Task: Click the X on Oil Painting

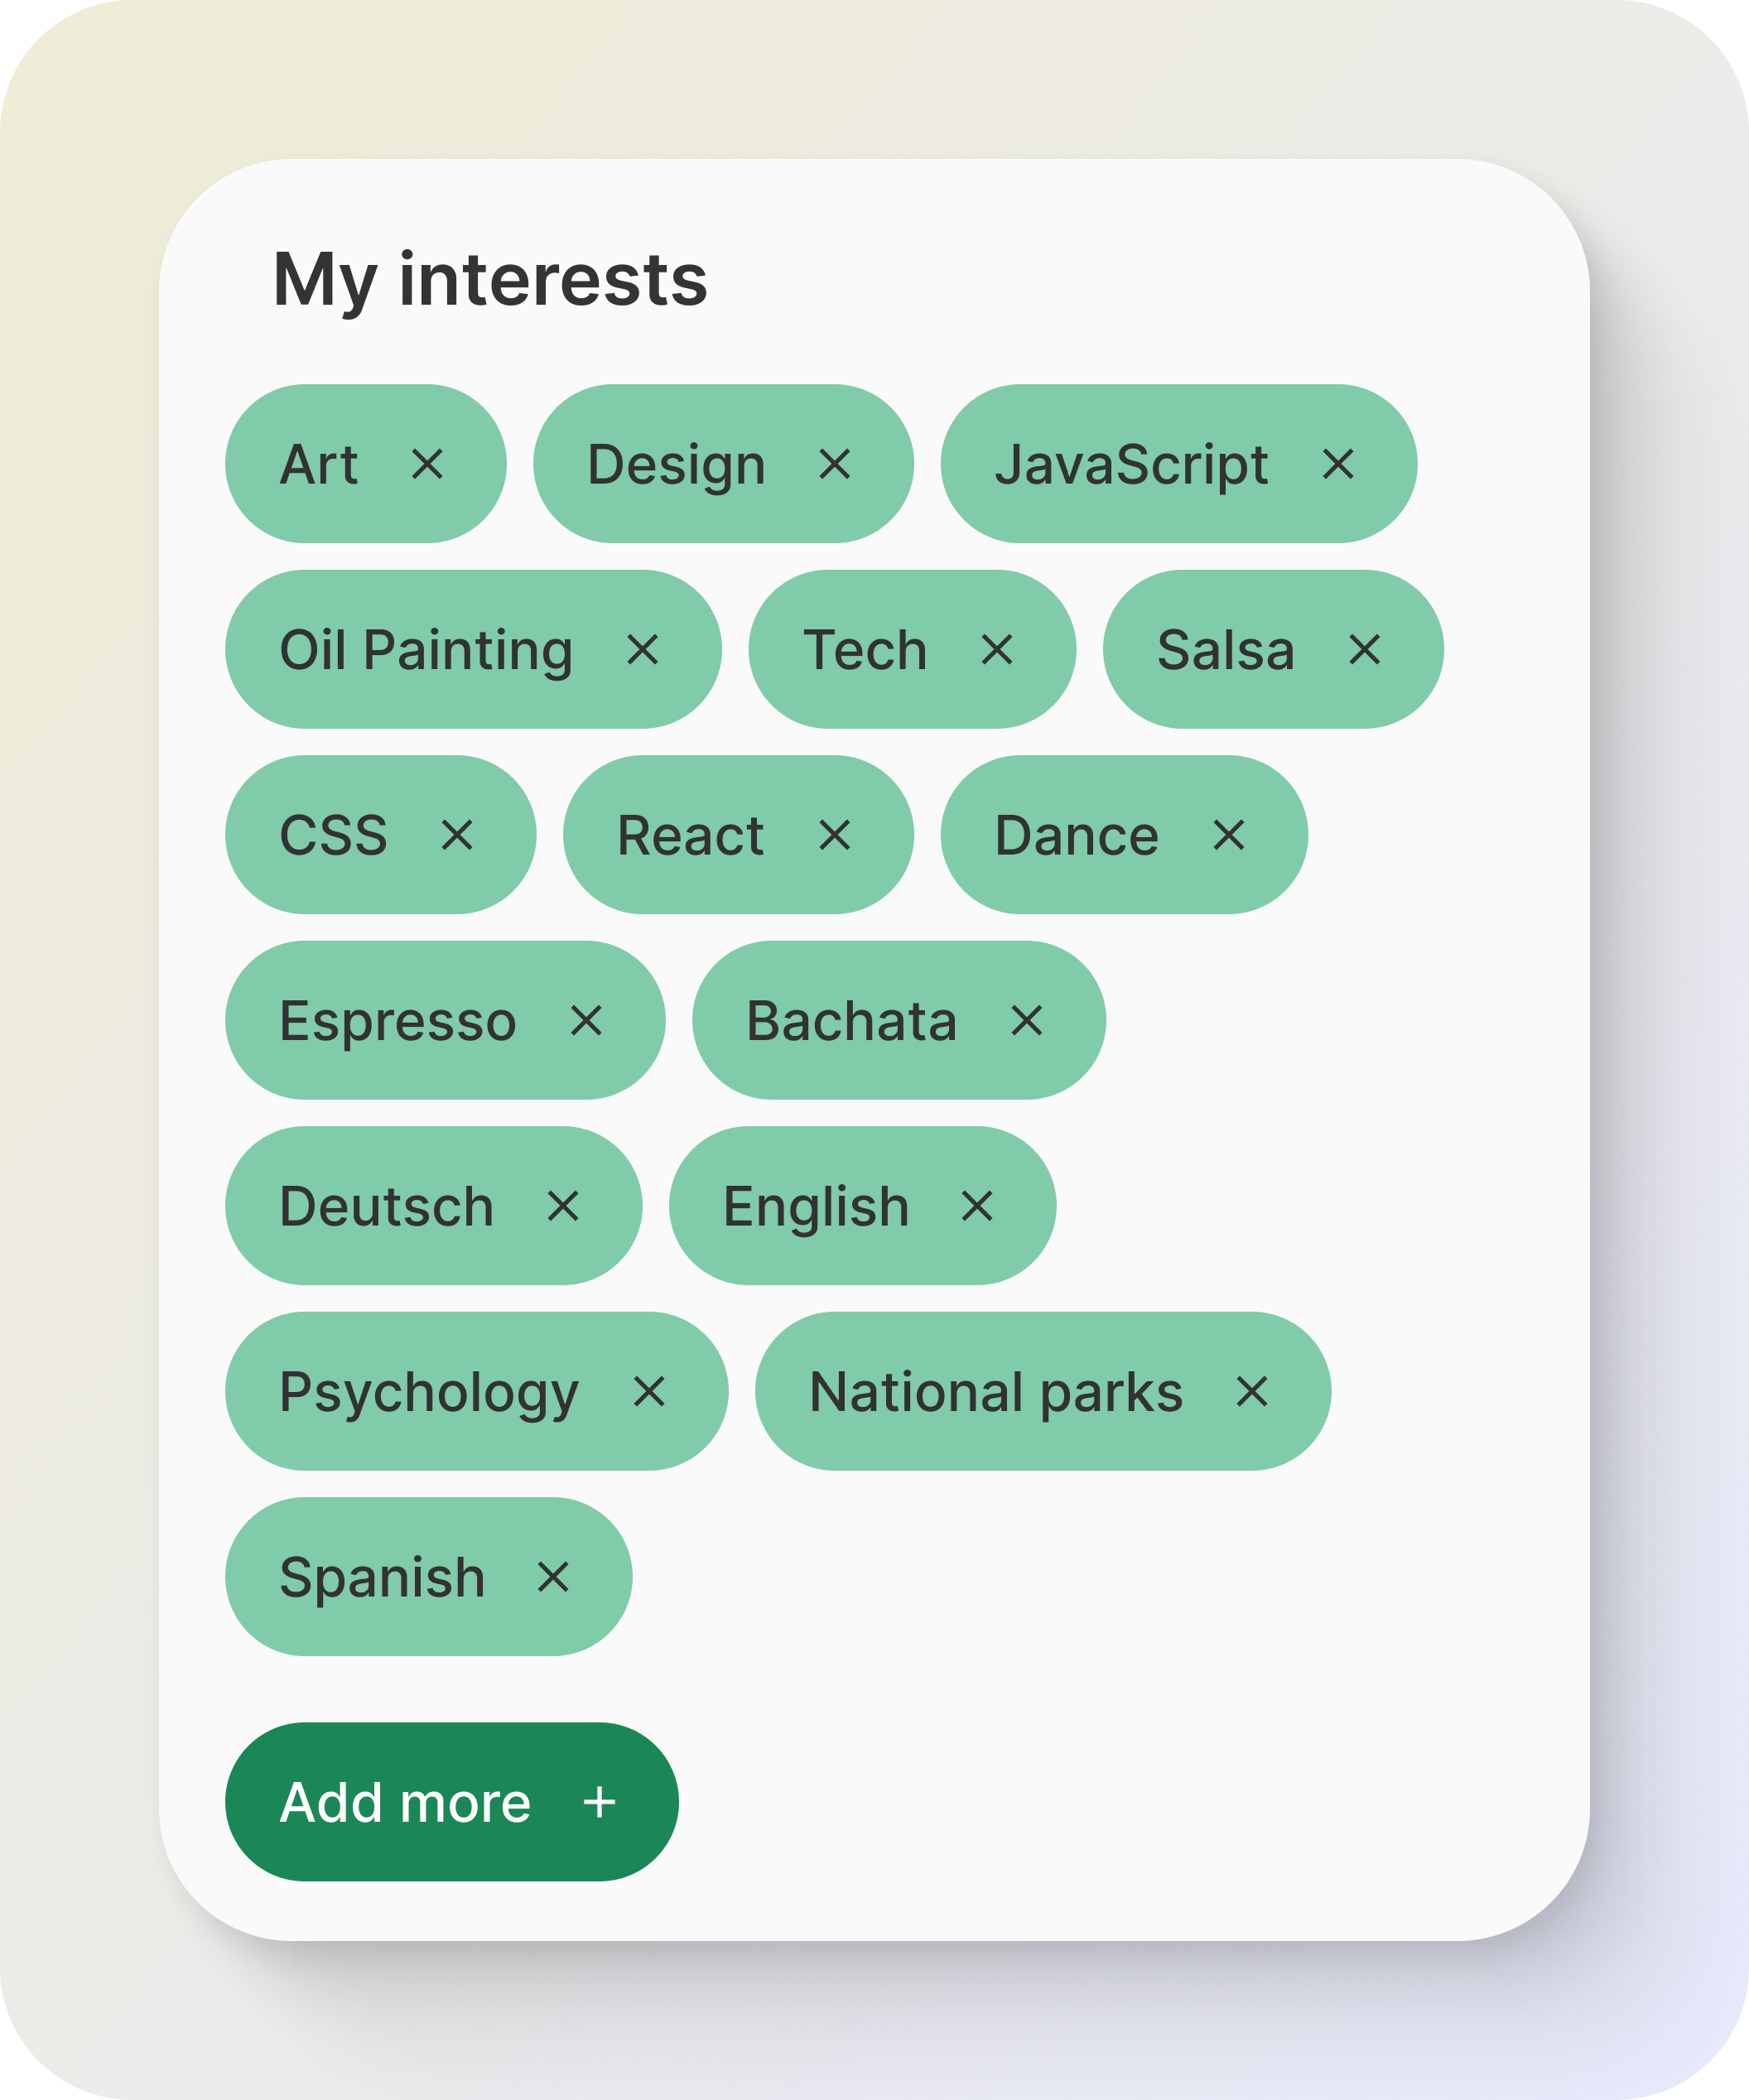Action: tap(642, 650)
